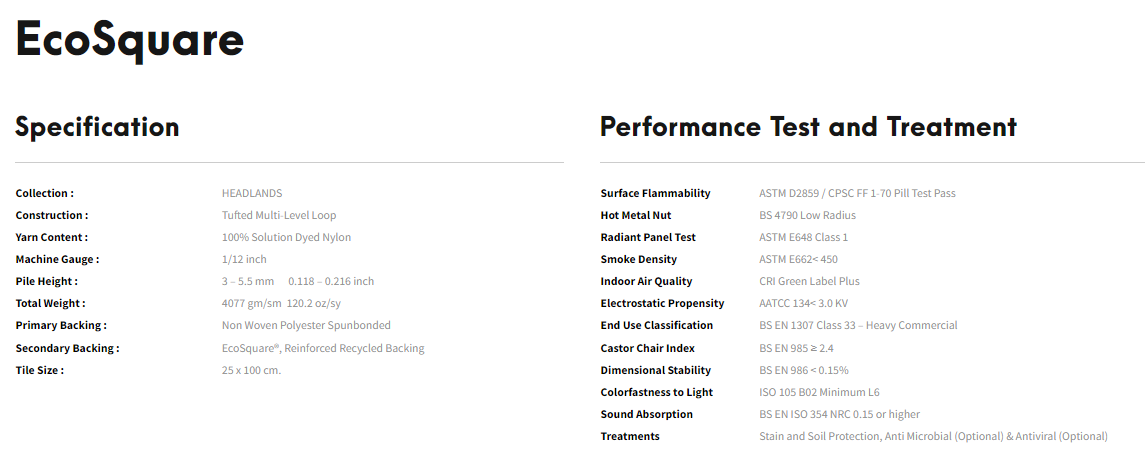
Task: Click the Colorfastness to Light label
Action: 656,392
